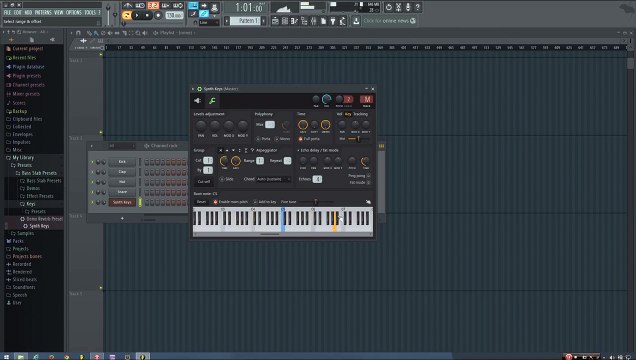Toggle Pattern/Song mode button
This screenshot has height=360, width=636.
click(127, 15)
